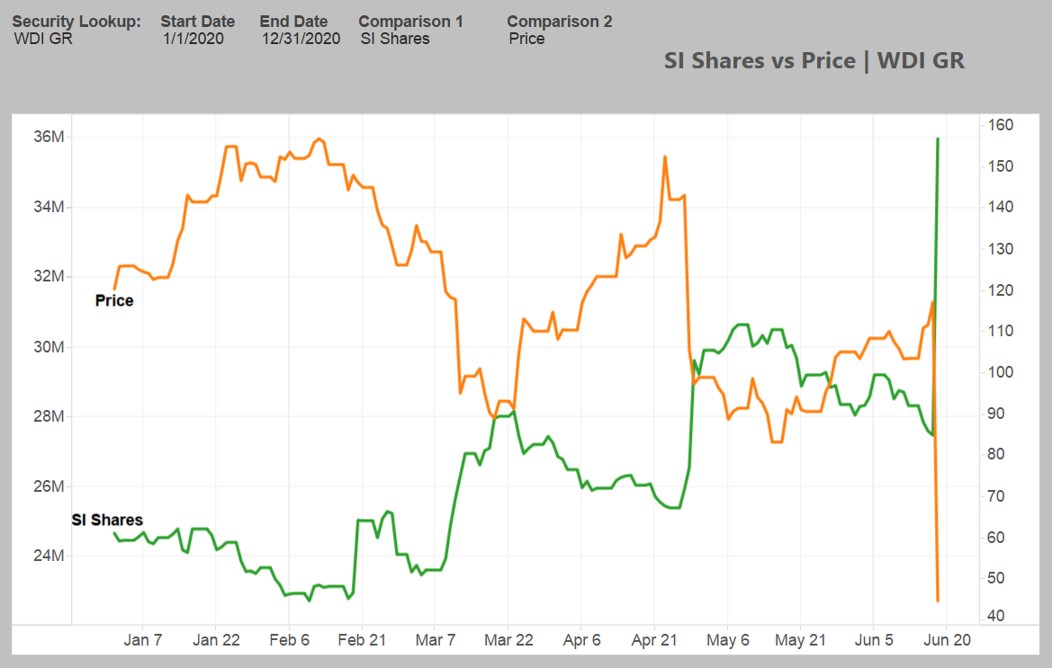This screenshot has width=1052, height=668.
Task: Click the orange Price line label
Action: pos(114,300)
